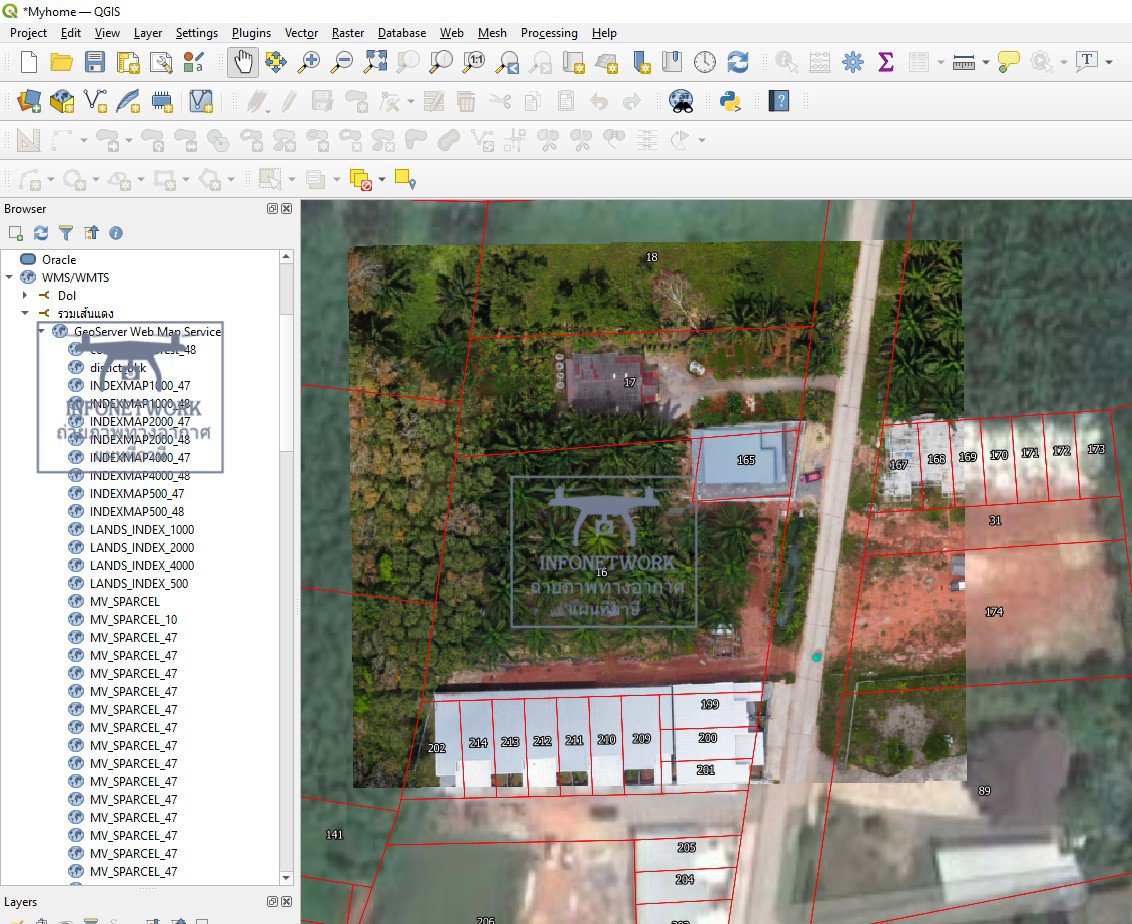Toggle Browser properties info widget
The width and height of the screenshot is (1132, 924).
tap(116, 232)
